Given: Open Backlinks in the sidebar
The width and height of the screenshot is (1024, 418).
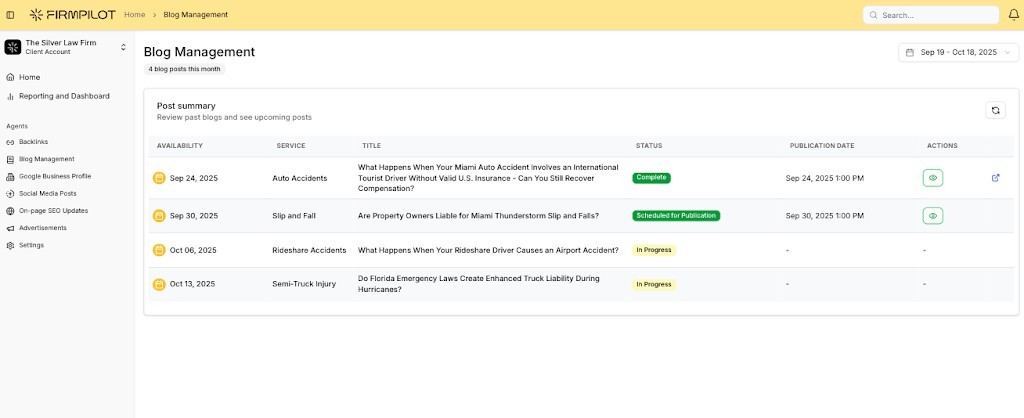Looking at the screenshot, I should pyautogui.click(x=33, y=142).
